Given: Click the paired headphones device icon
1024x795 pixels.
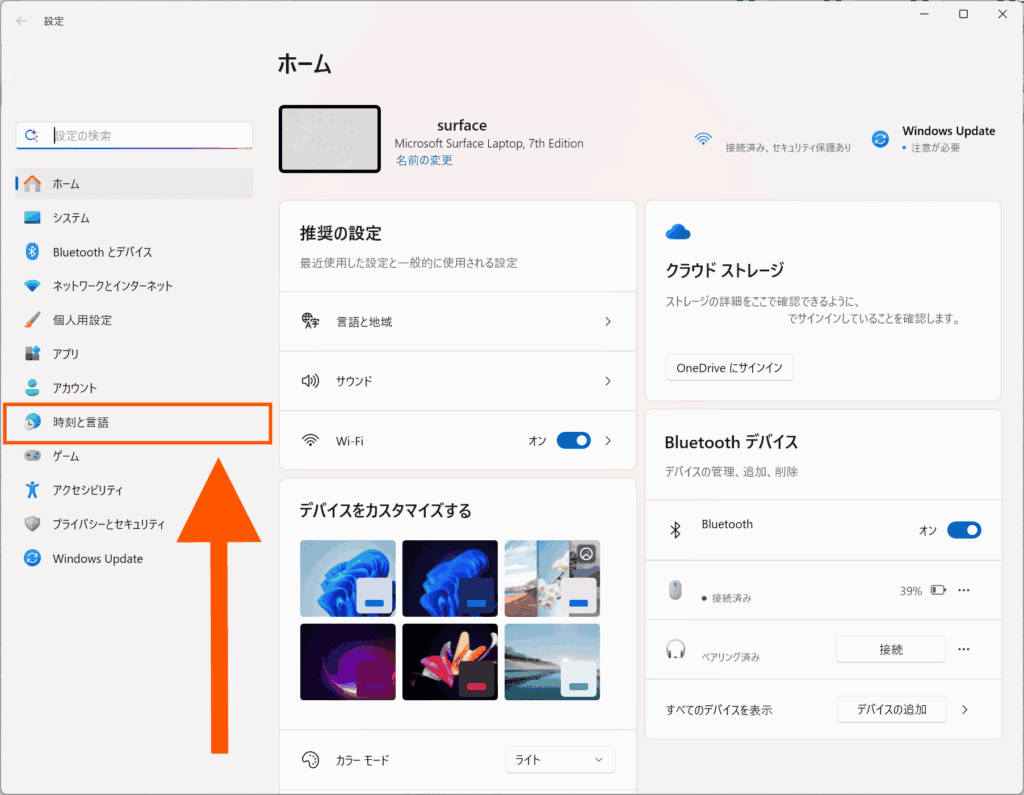Looking at the screenshot, I should (x=675, y=649).
